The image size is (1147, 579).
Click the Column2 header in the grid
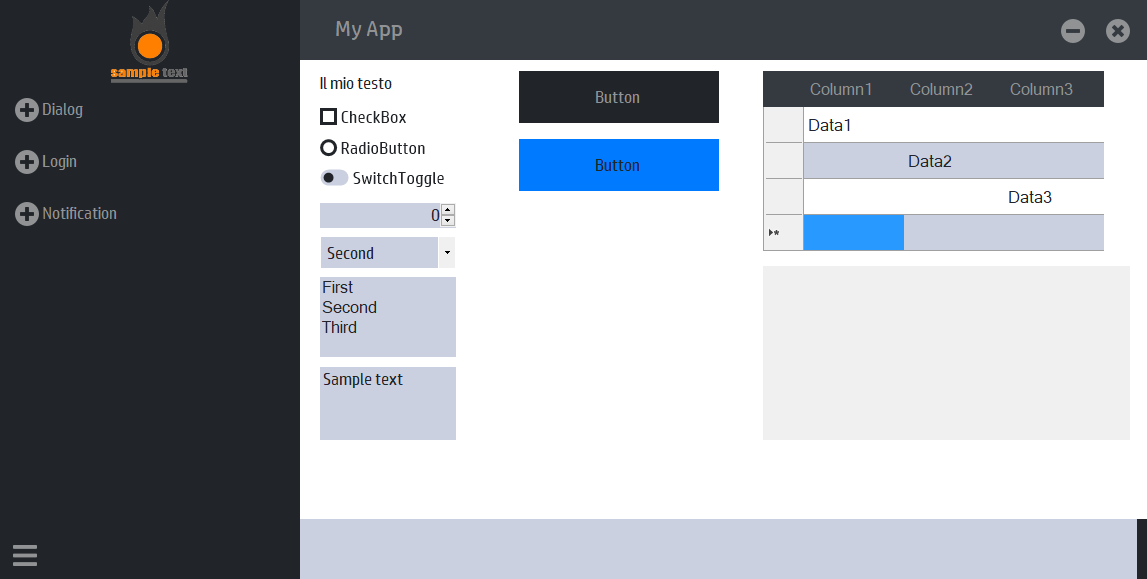941,89
